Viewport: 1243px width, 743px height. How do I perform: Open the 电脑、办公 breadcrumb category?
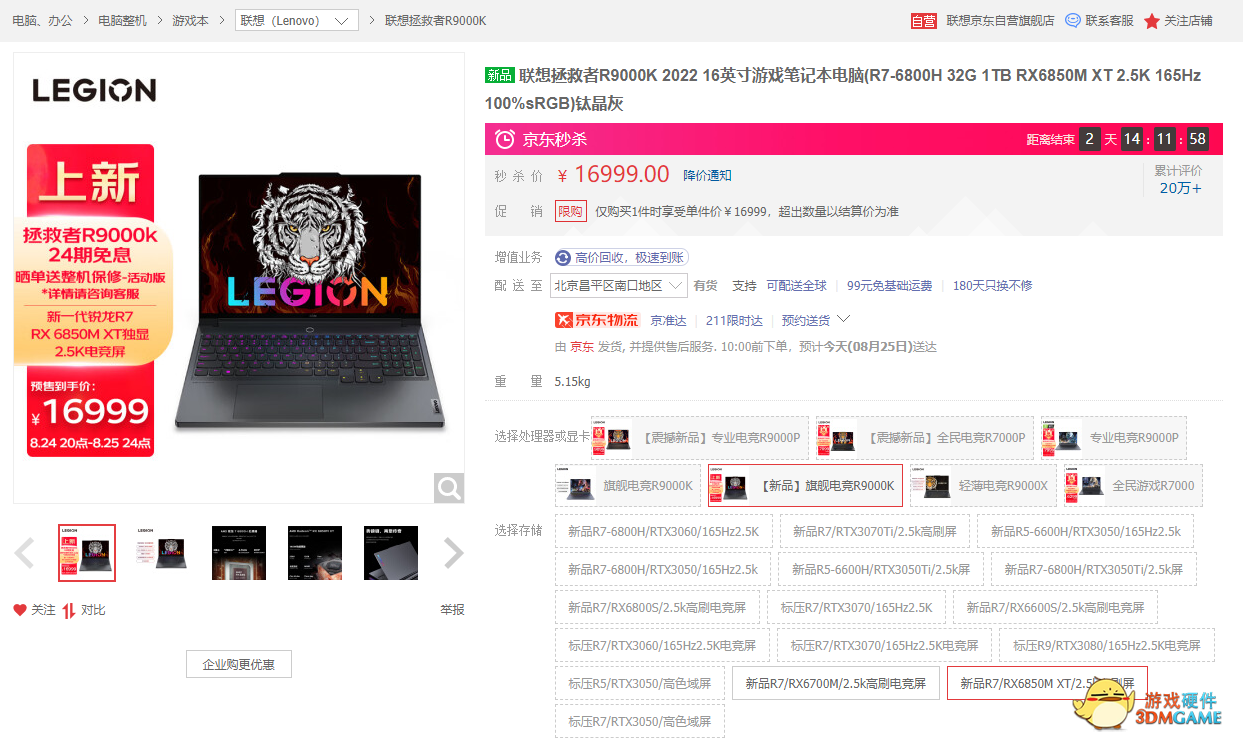[x=40, y=20]
